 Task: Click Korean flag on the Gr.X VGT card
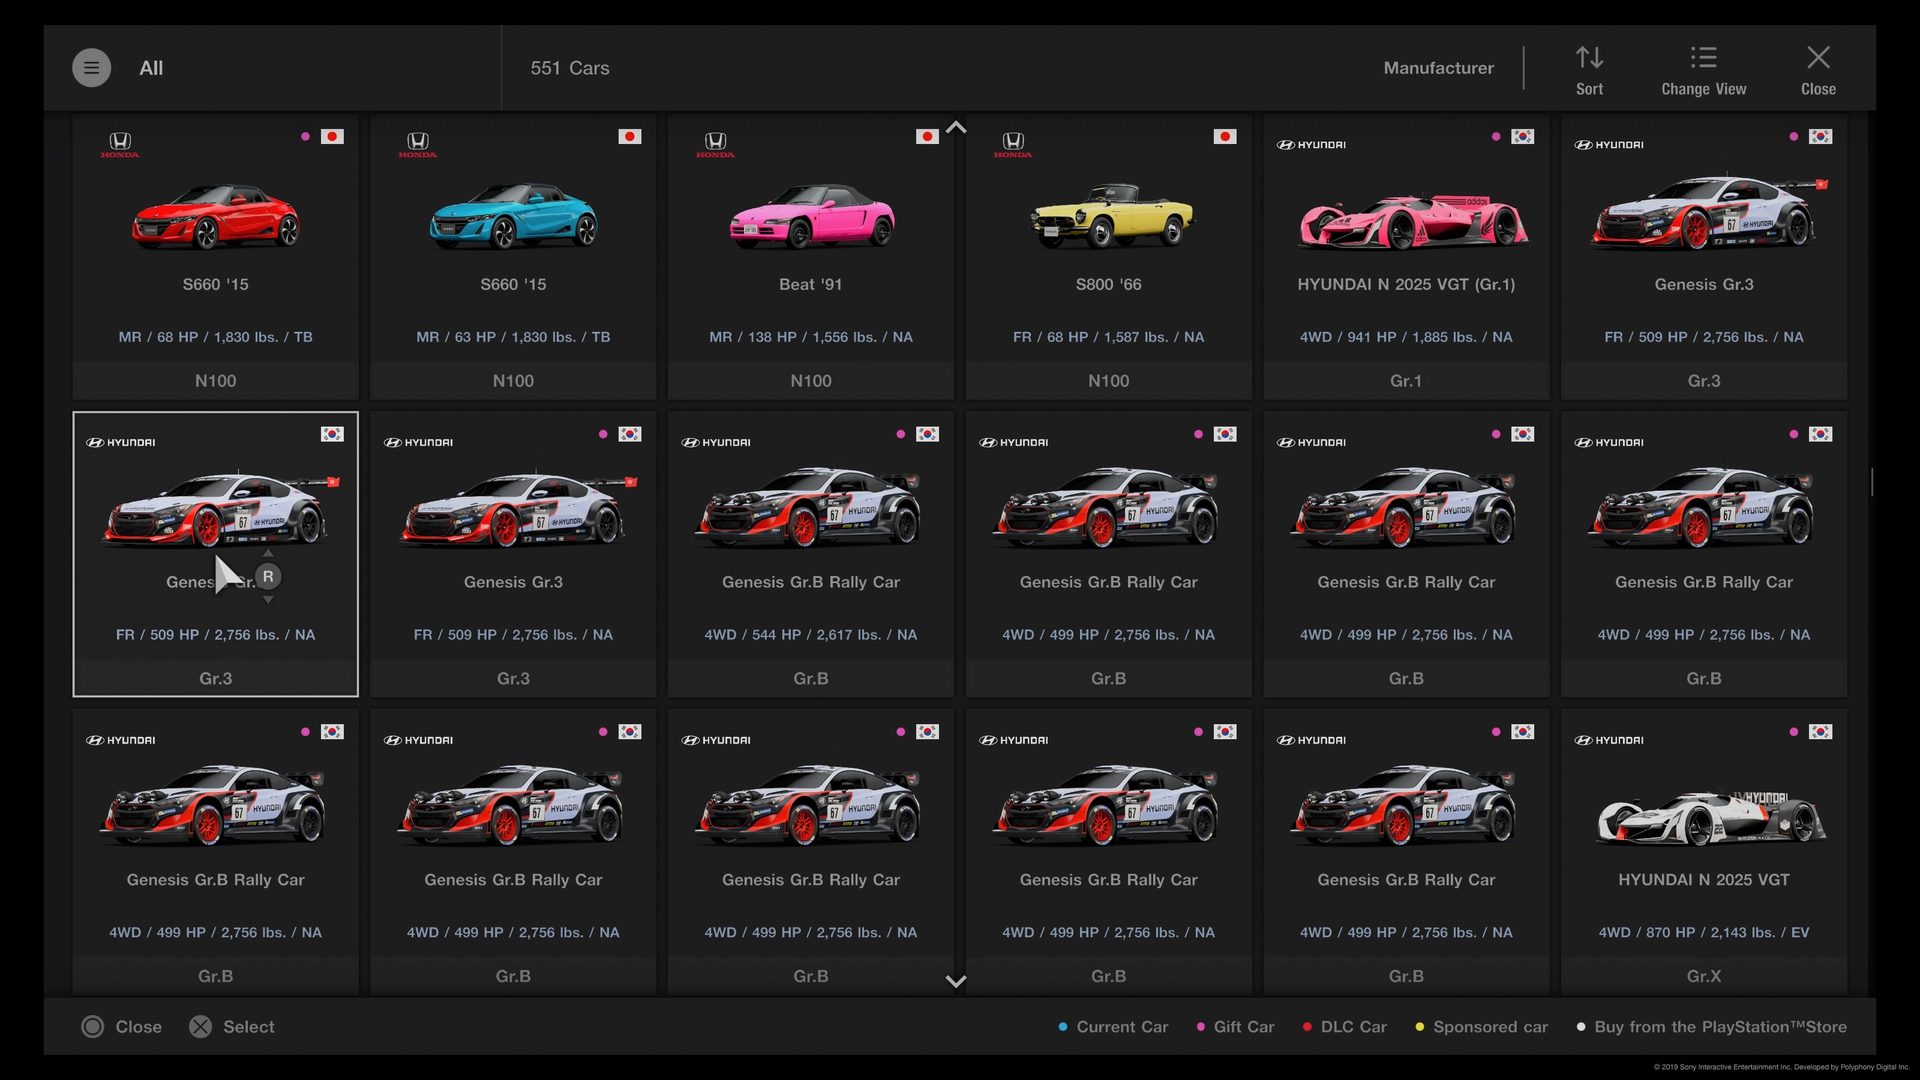point(1820,732)
